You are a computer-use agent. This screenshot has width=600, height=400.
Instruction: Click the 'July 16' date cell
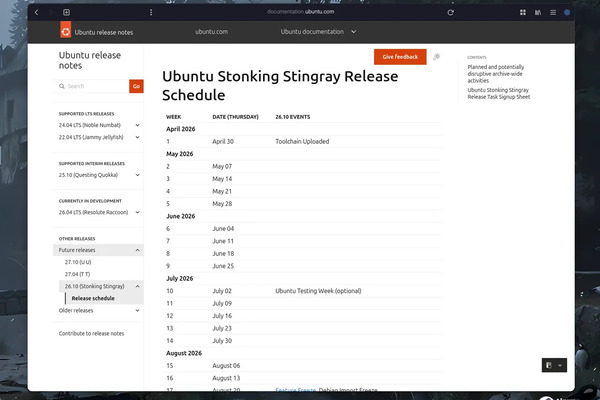(x=222, y=316)
